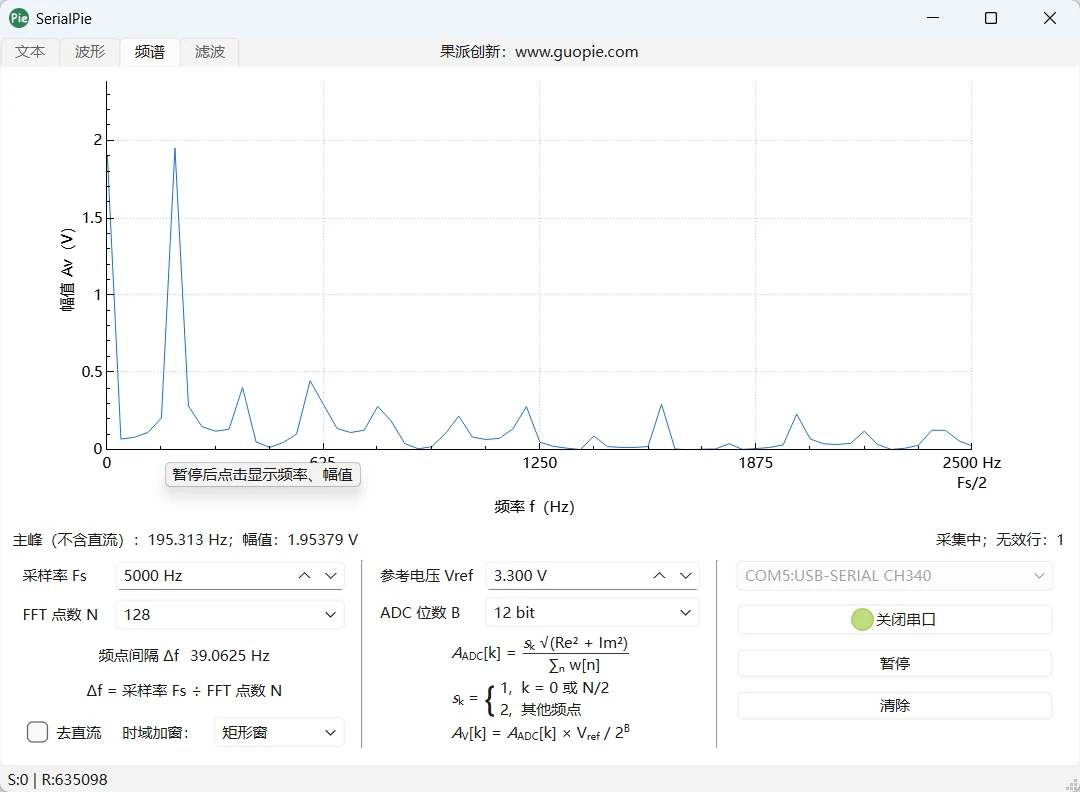Maximize the SerialPie window
Screen dimensions: 1080x792
point(990,18)
